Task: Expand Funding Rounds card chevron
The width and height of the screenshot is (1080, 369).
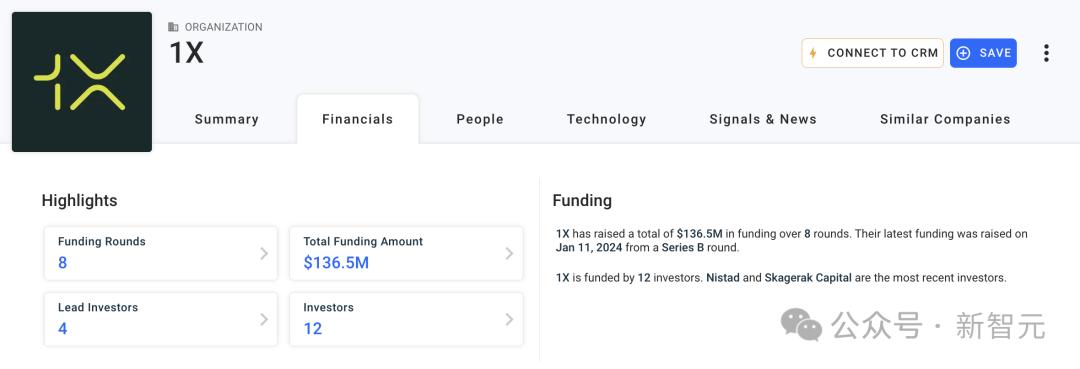Action: pos(264,253)
